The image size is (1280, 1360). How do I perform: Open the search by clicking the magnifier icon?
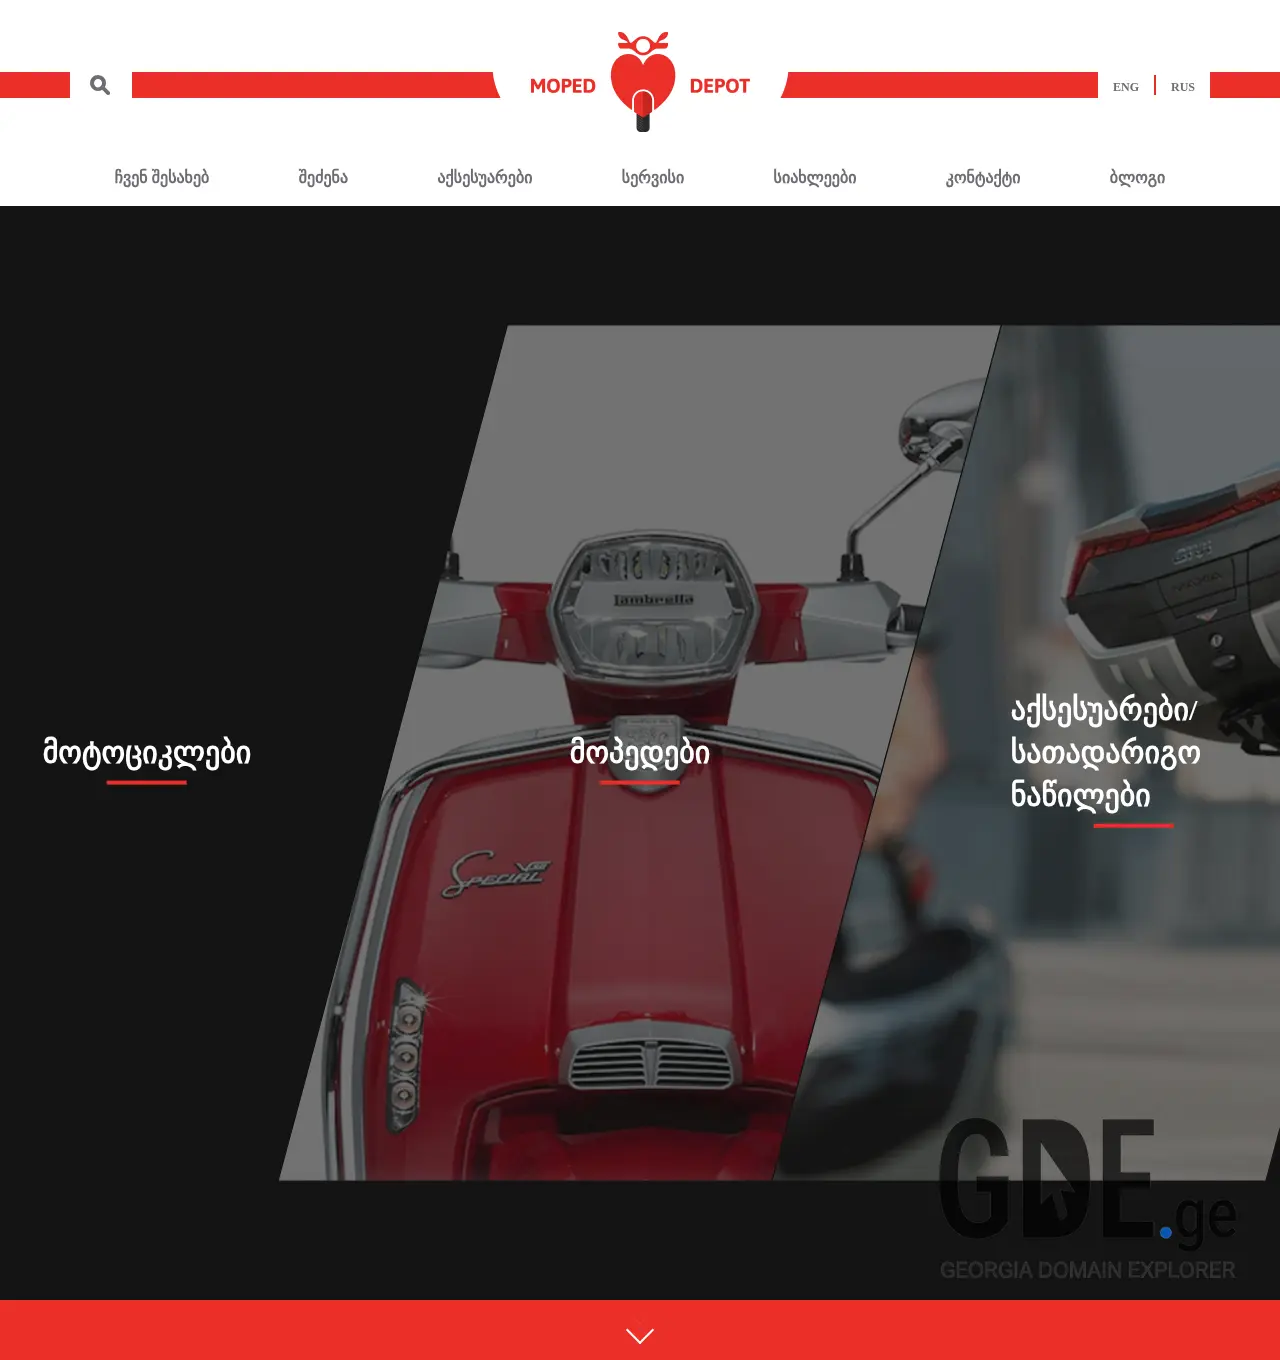(x=99, y=85)
